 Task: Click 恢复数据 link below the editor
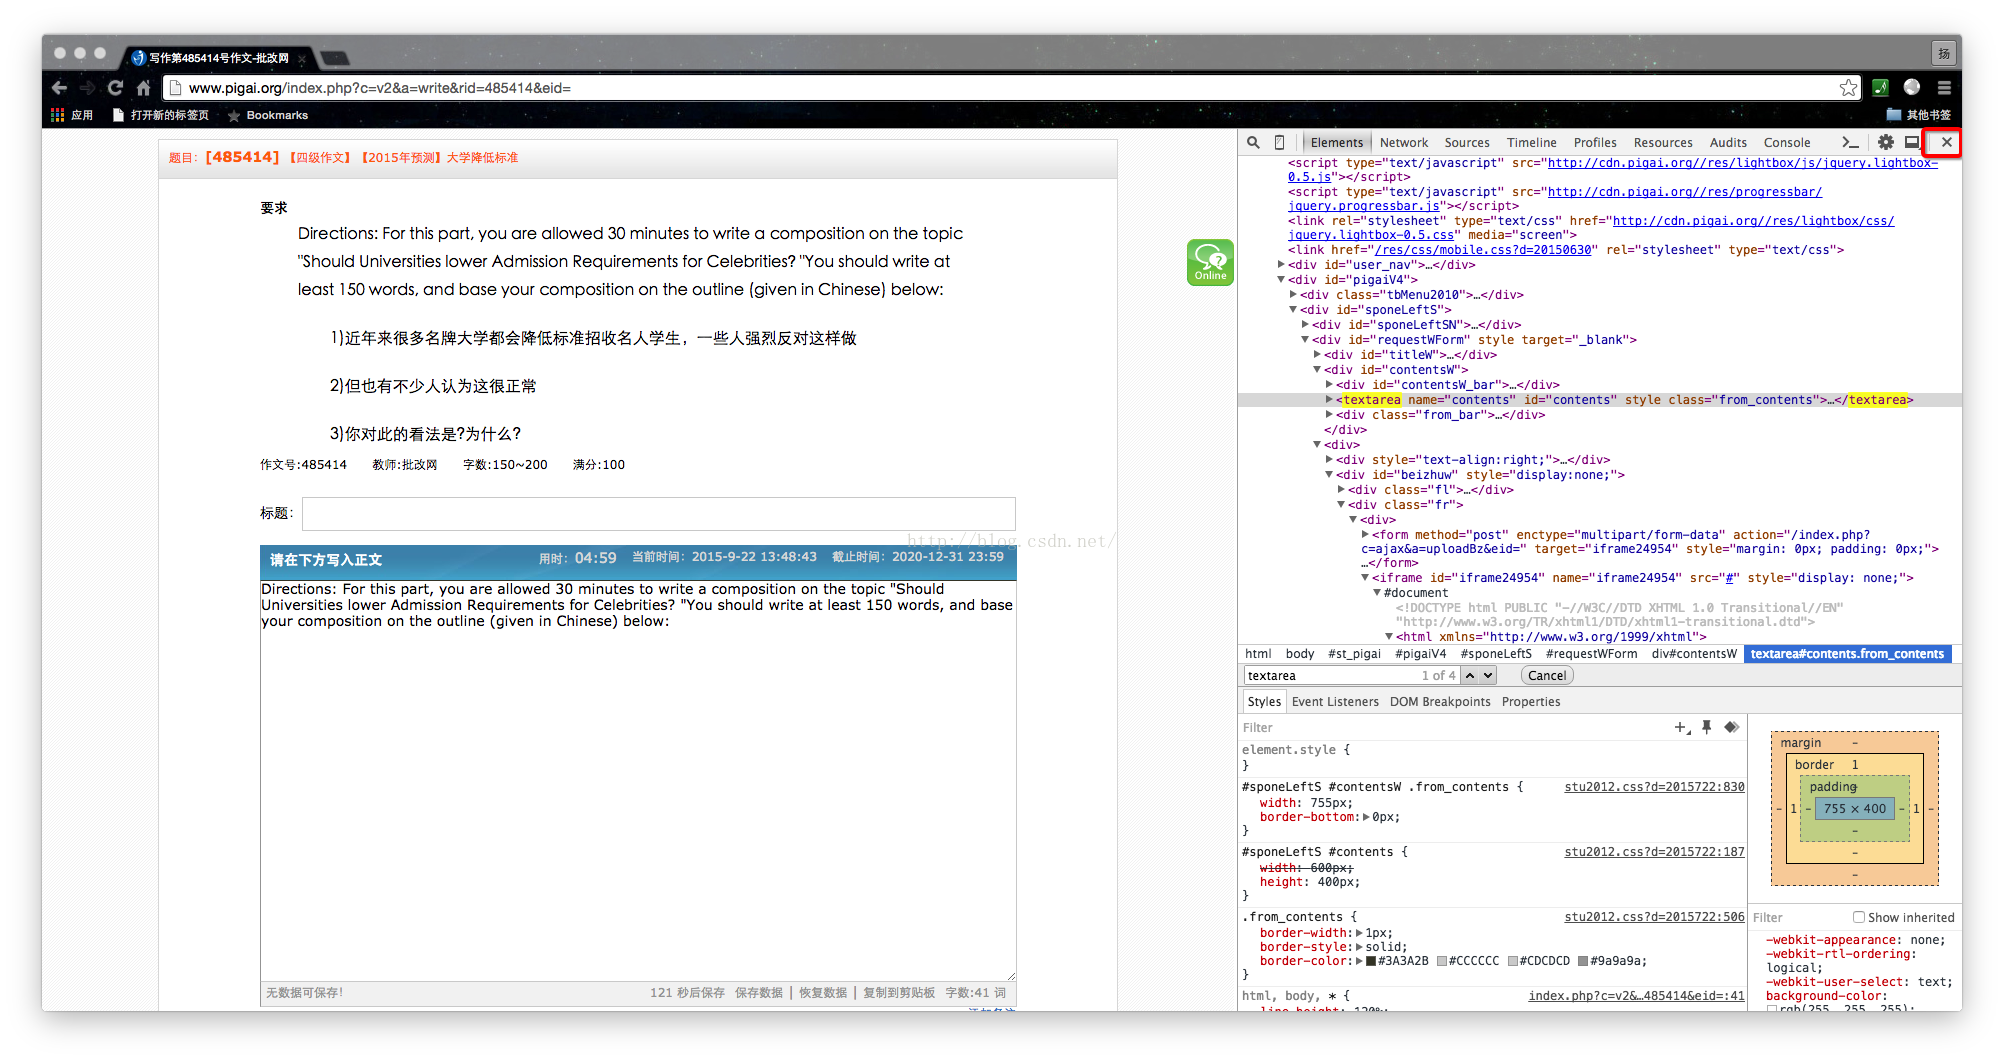pyautogui.click(x=823, y=993)
